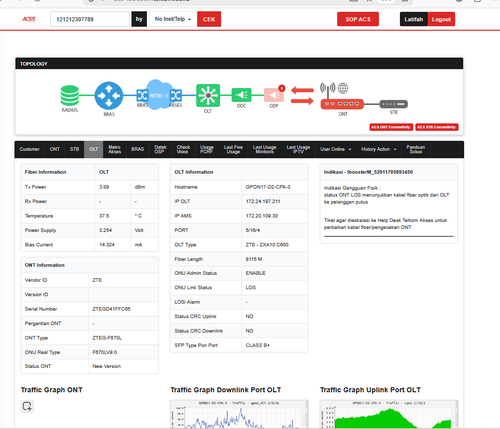Click the red ONT router icon

(x=342, y=104)
